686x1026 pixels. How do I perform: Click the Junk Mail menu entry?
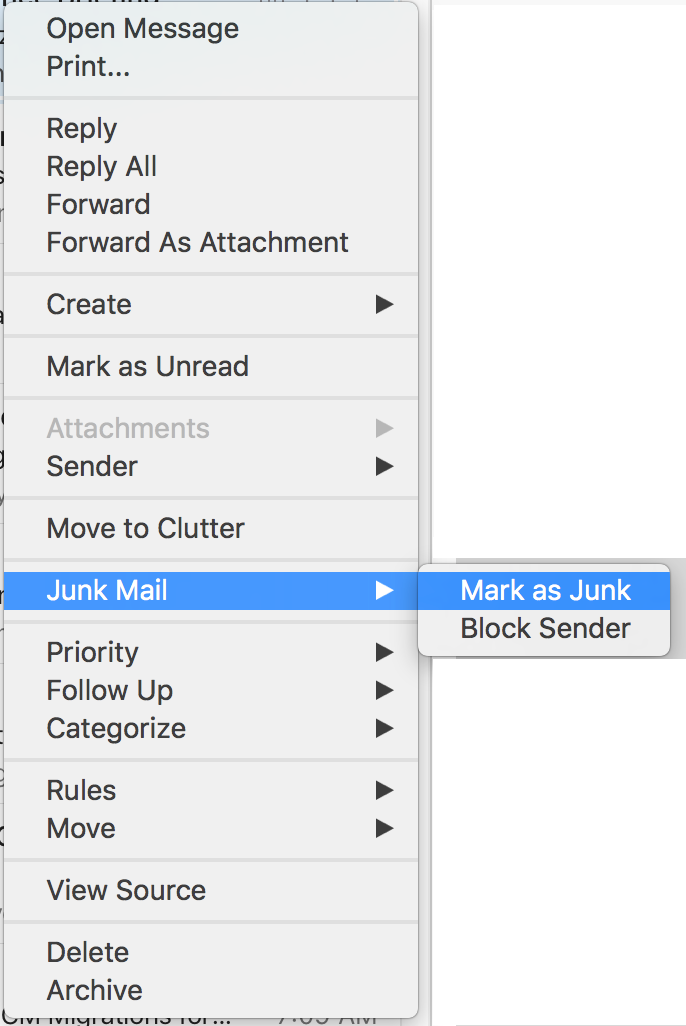(x=211, y=591)
